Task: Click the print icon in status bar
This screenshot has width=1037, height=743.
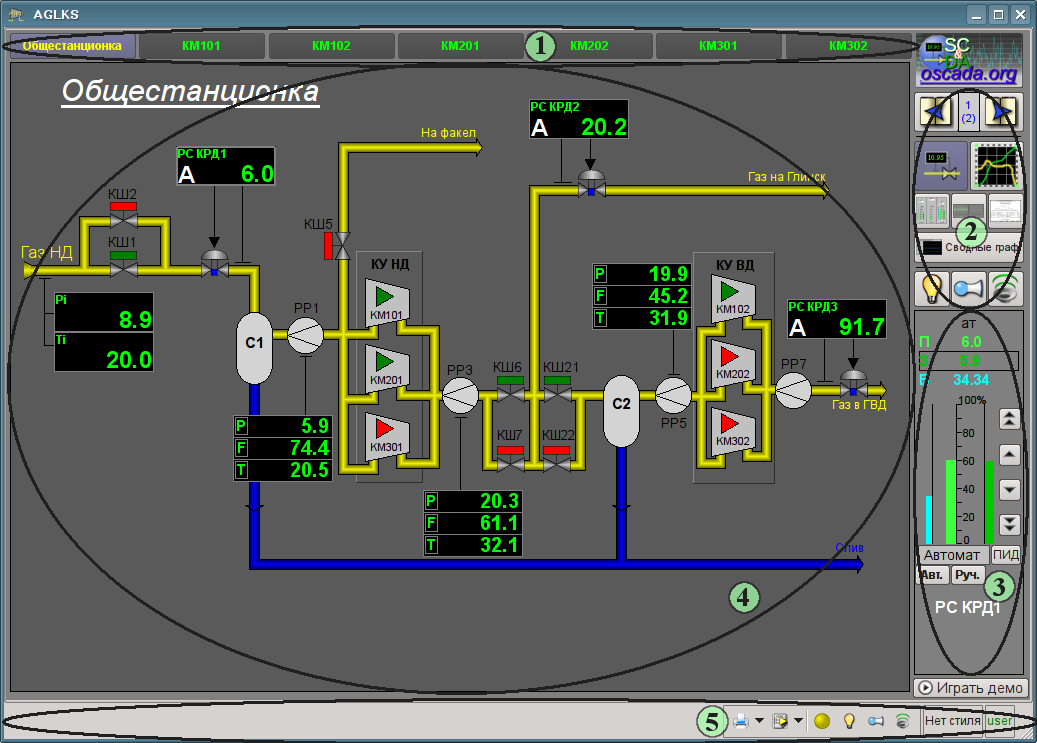Action: click(741, 720)
